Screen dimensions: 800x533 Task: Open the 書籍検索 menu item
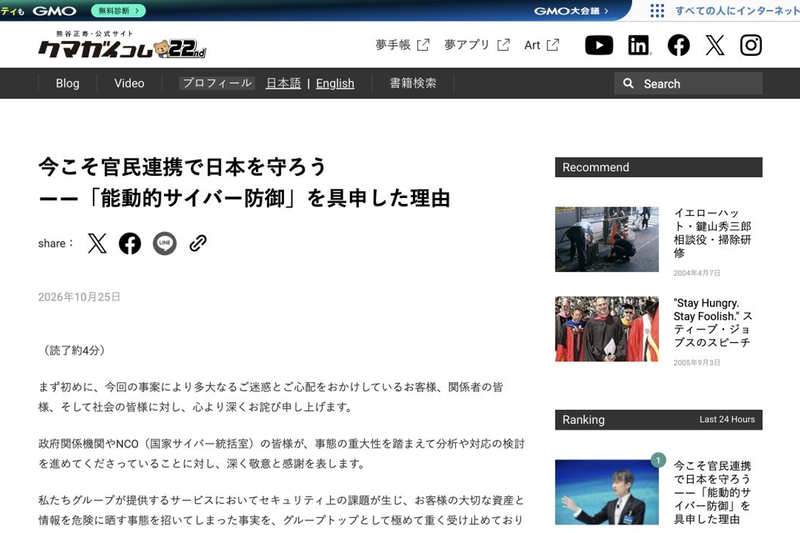pos(413,83)
